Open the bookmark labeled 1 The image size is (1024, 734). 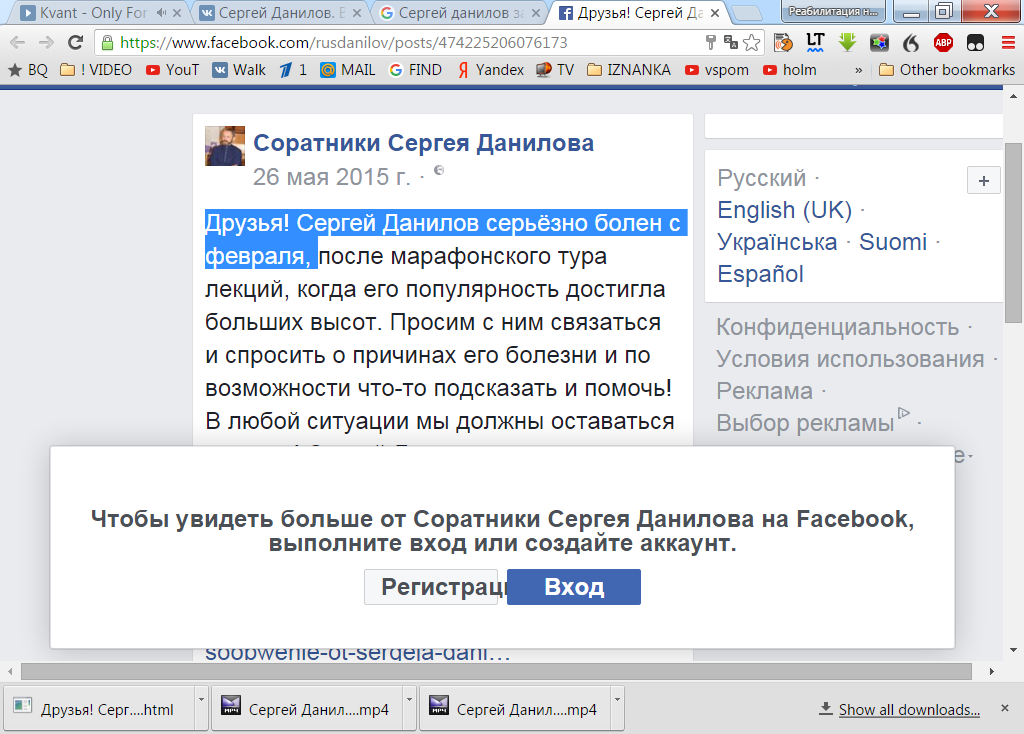(293, 70)
